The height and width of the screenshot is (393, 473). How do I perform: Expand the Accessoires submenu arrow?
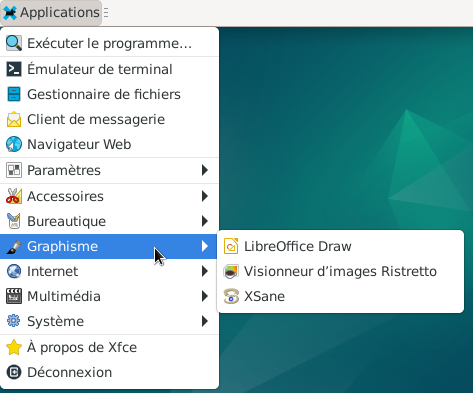click(205, 196)
